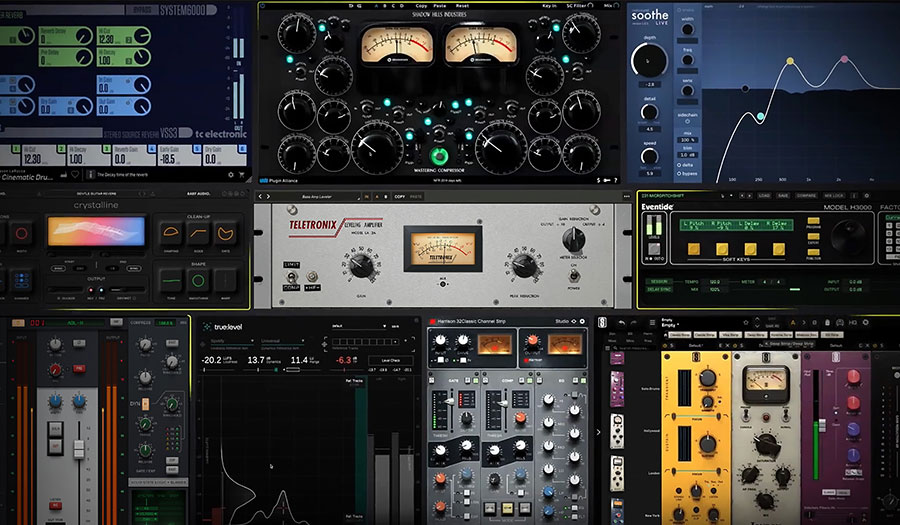
Task: Click the soothe speed knob
Action: (x=649, y=156)
